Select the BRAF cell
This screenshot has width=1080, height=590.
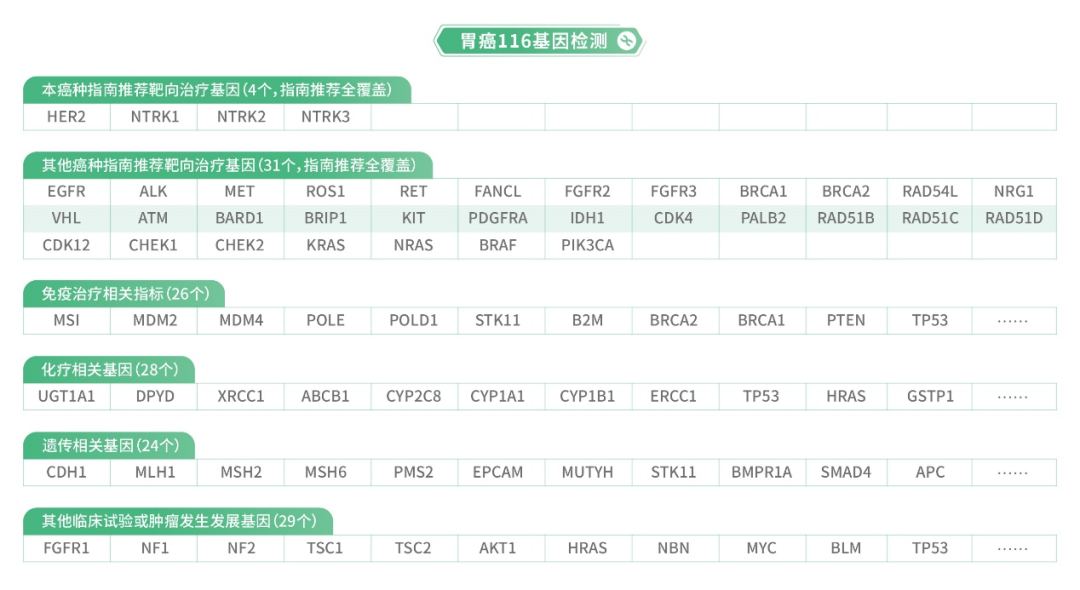coord(501,245)
